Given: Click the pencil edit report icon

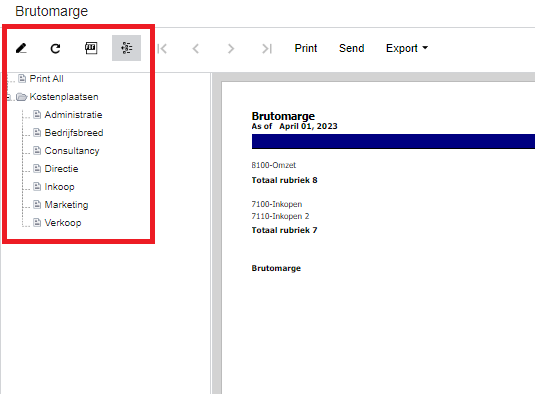Looking at the screenshot, I should coord(21,48).
